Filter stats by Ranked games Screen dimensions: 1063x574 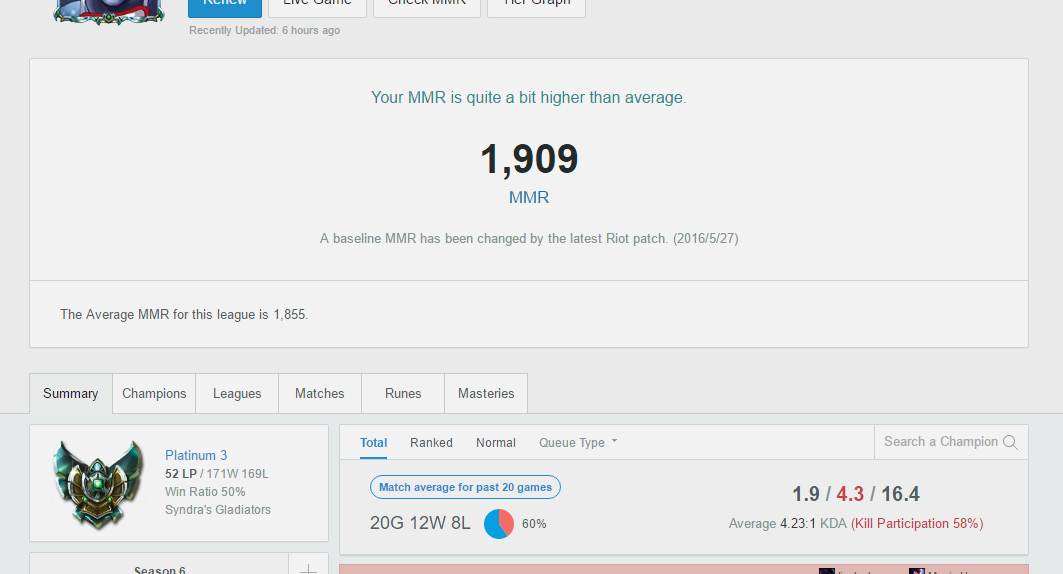[431, 443]
